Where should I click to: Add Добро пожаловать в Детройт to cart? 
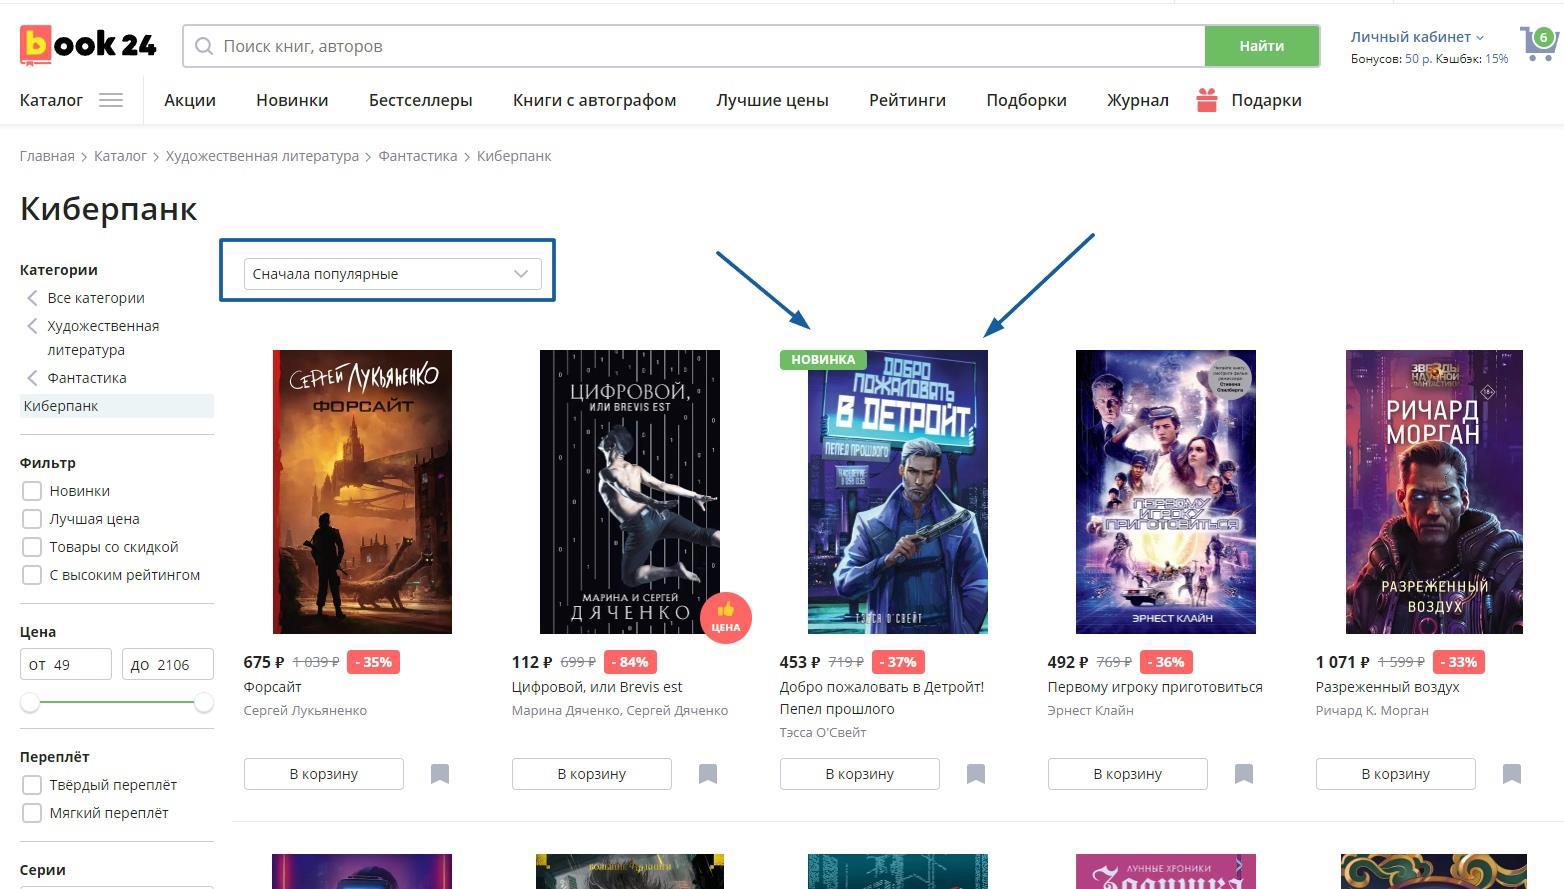click(860, 774)
